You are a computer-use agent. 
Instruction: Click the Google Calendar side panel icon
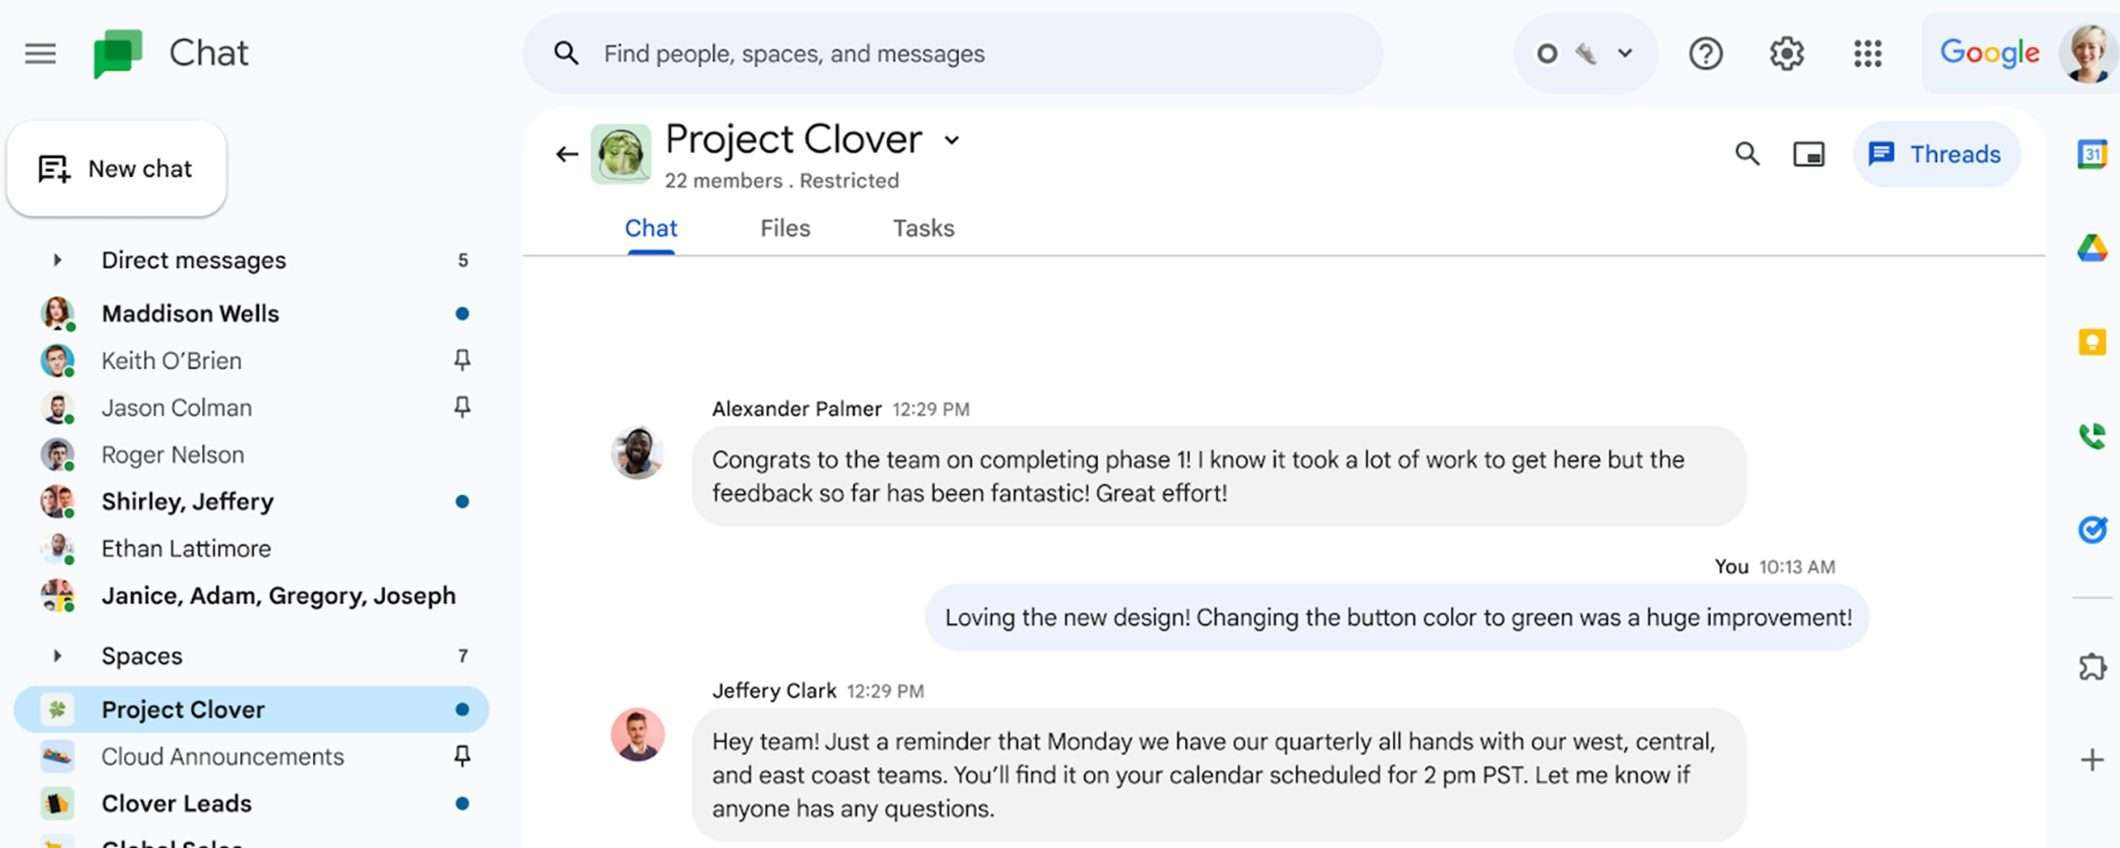tap(2092, 154)
